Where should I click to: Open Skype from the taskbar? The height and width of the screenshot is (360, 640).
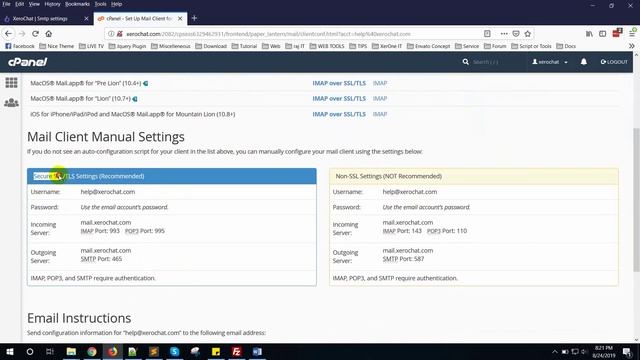coord(174,351)
